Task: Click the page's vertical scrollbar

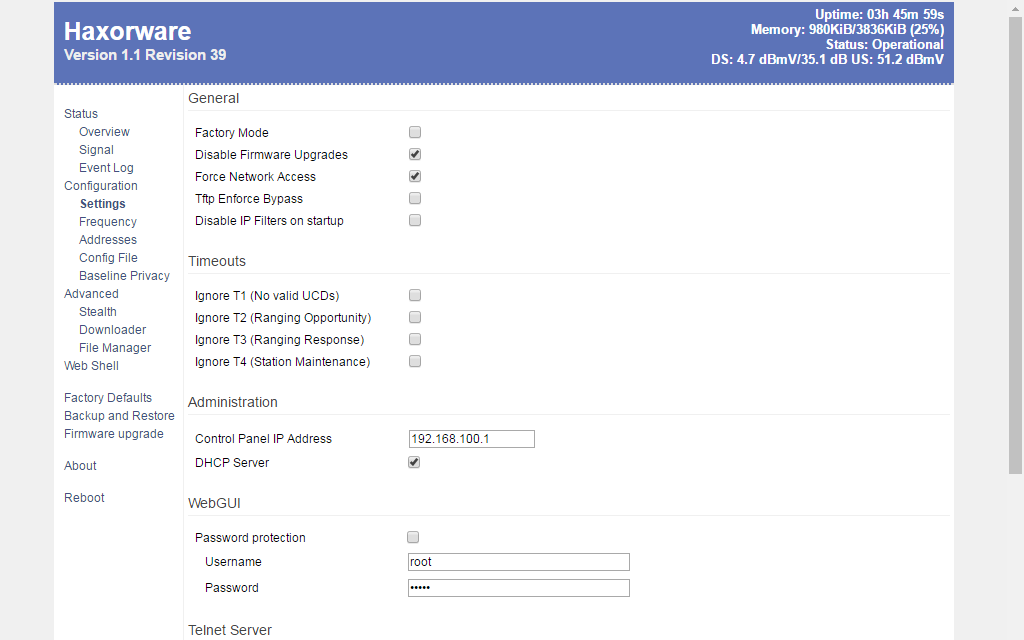Action: point(1015,240)
